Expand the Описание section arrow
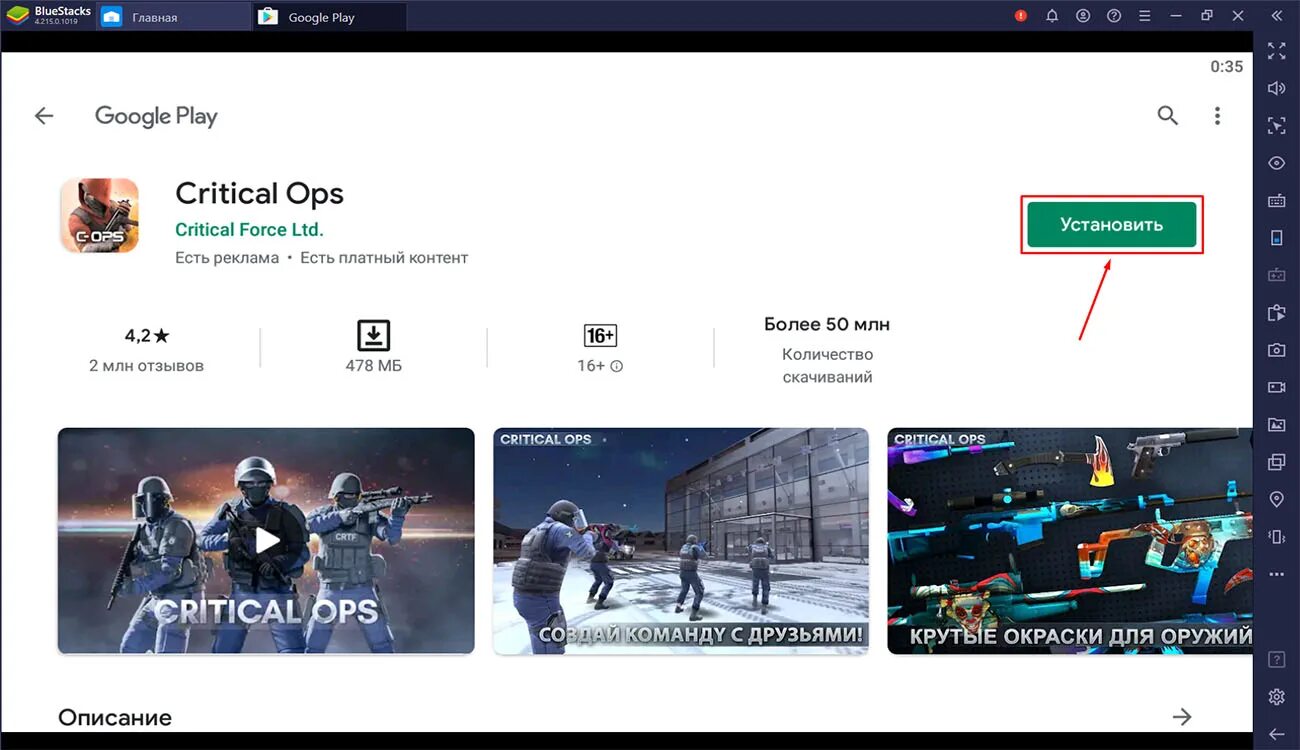The image size is (1300, 750). coord(1182,717)
